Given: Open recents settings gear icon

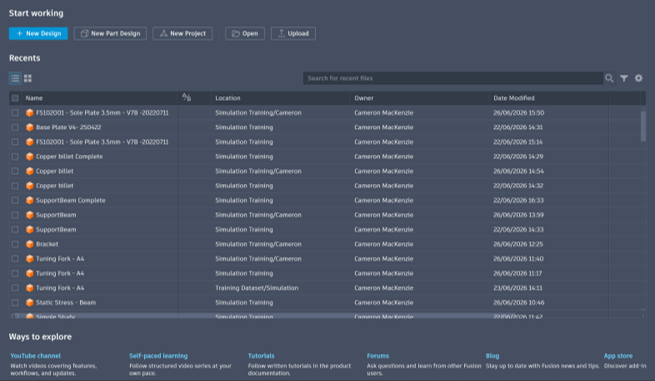Looking at the screenshot, I should 639,78.
